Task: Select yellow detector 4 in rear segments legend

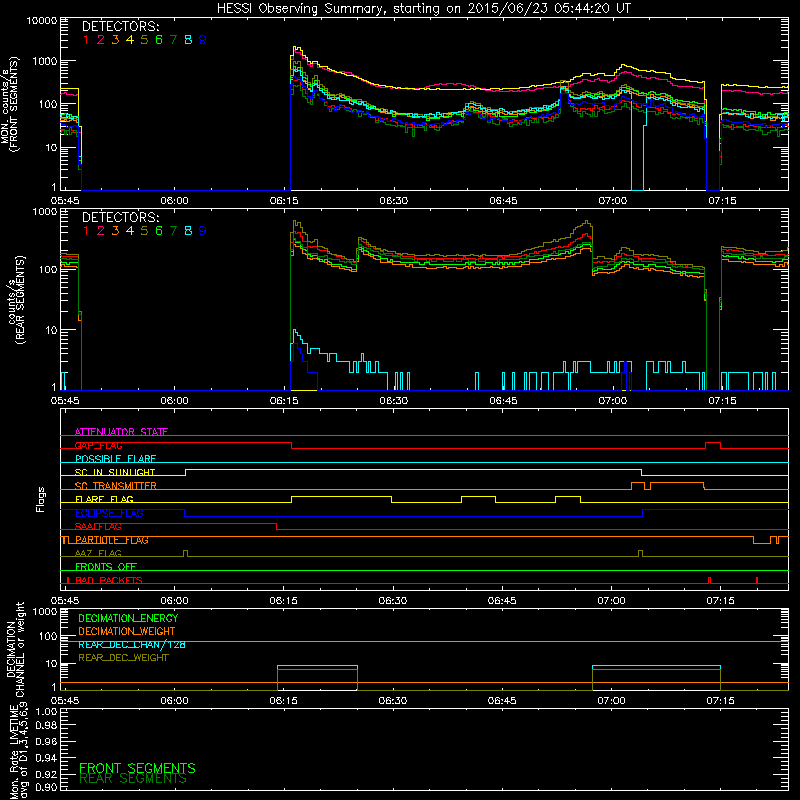Action: click(130, 231)
